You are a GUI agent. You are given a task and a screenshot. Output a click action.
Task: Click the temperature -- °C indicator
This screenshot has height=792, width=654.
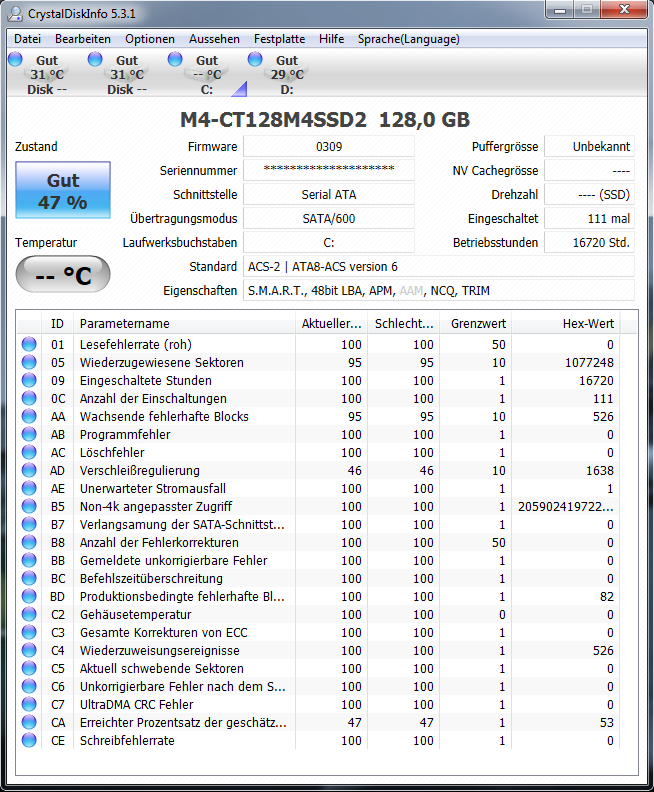pos(63,274)
